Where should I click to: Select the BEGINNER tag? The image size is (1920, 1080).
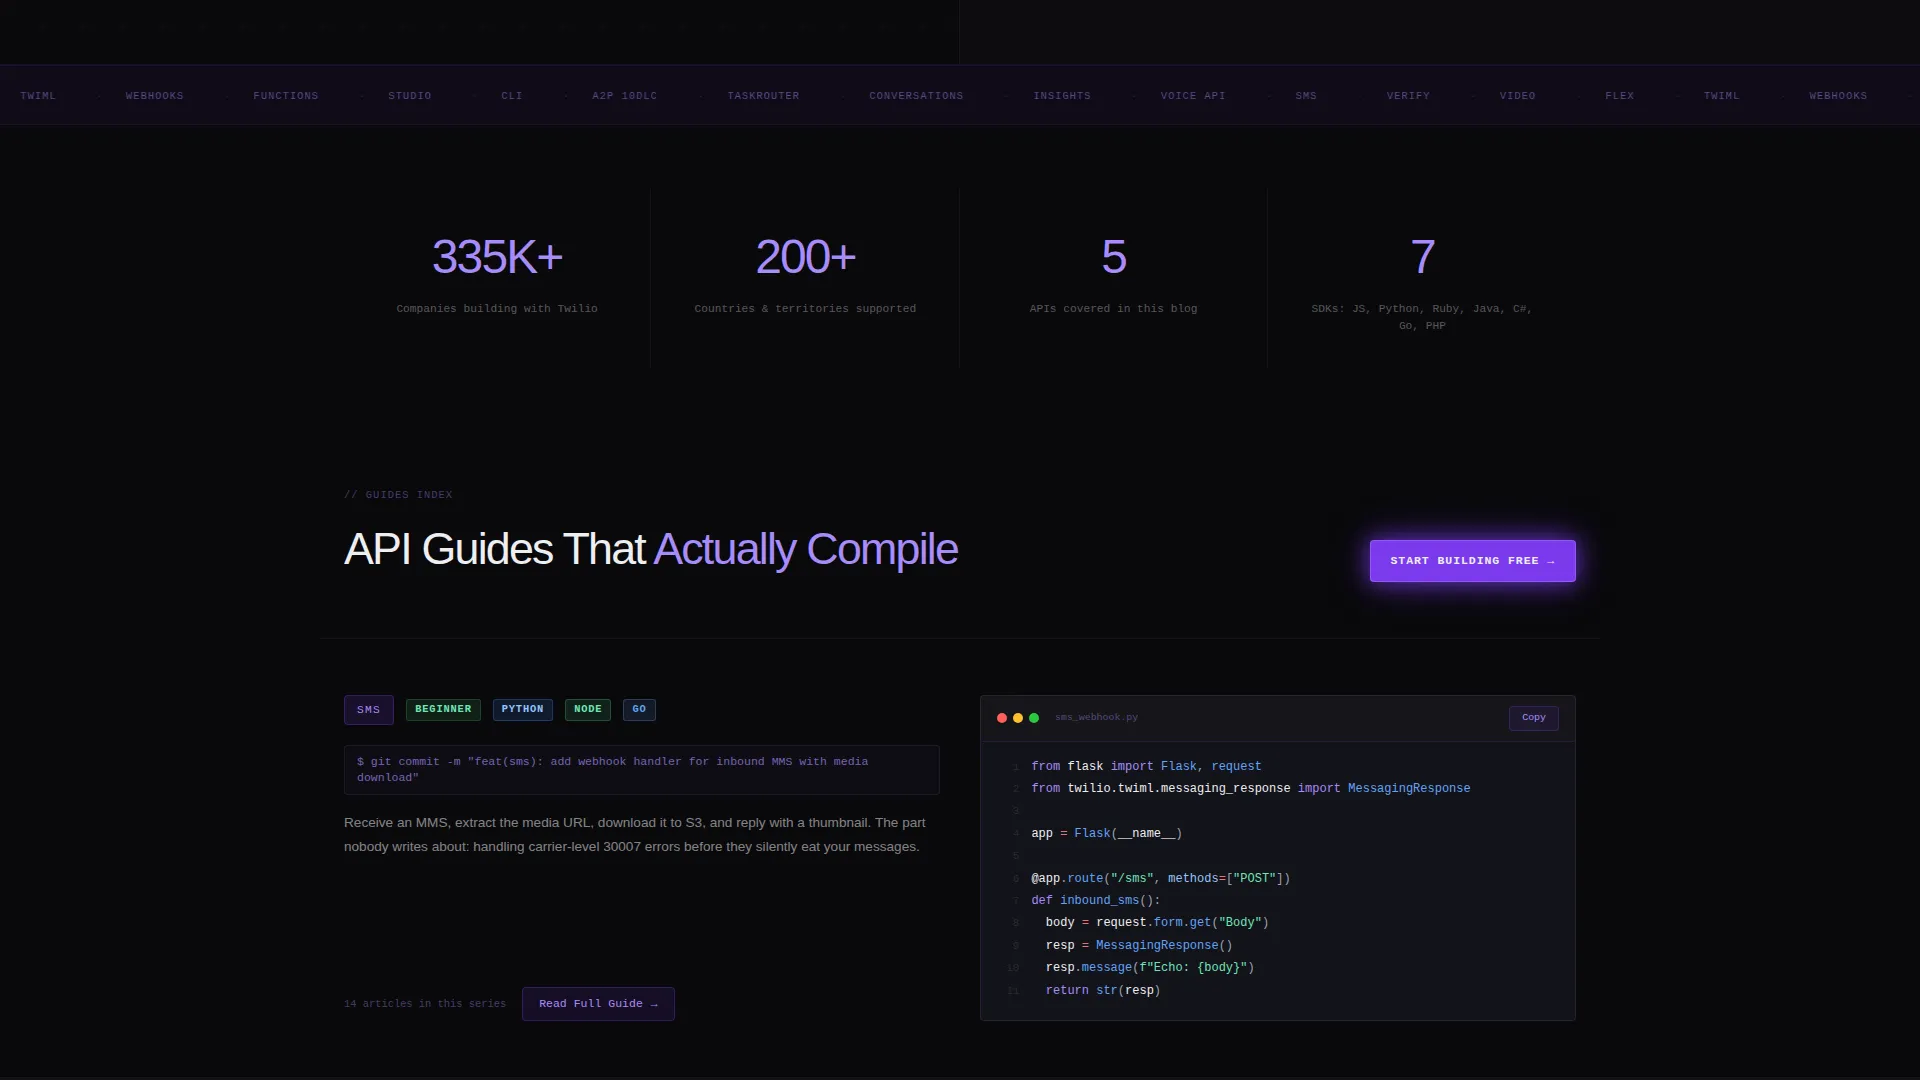coord(443,709)
